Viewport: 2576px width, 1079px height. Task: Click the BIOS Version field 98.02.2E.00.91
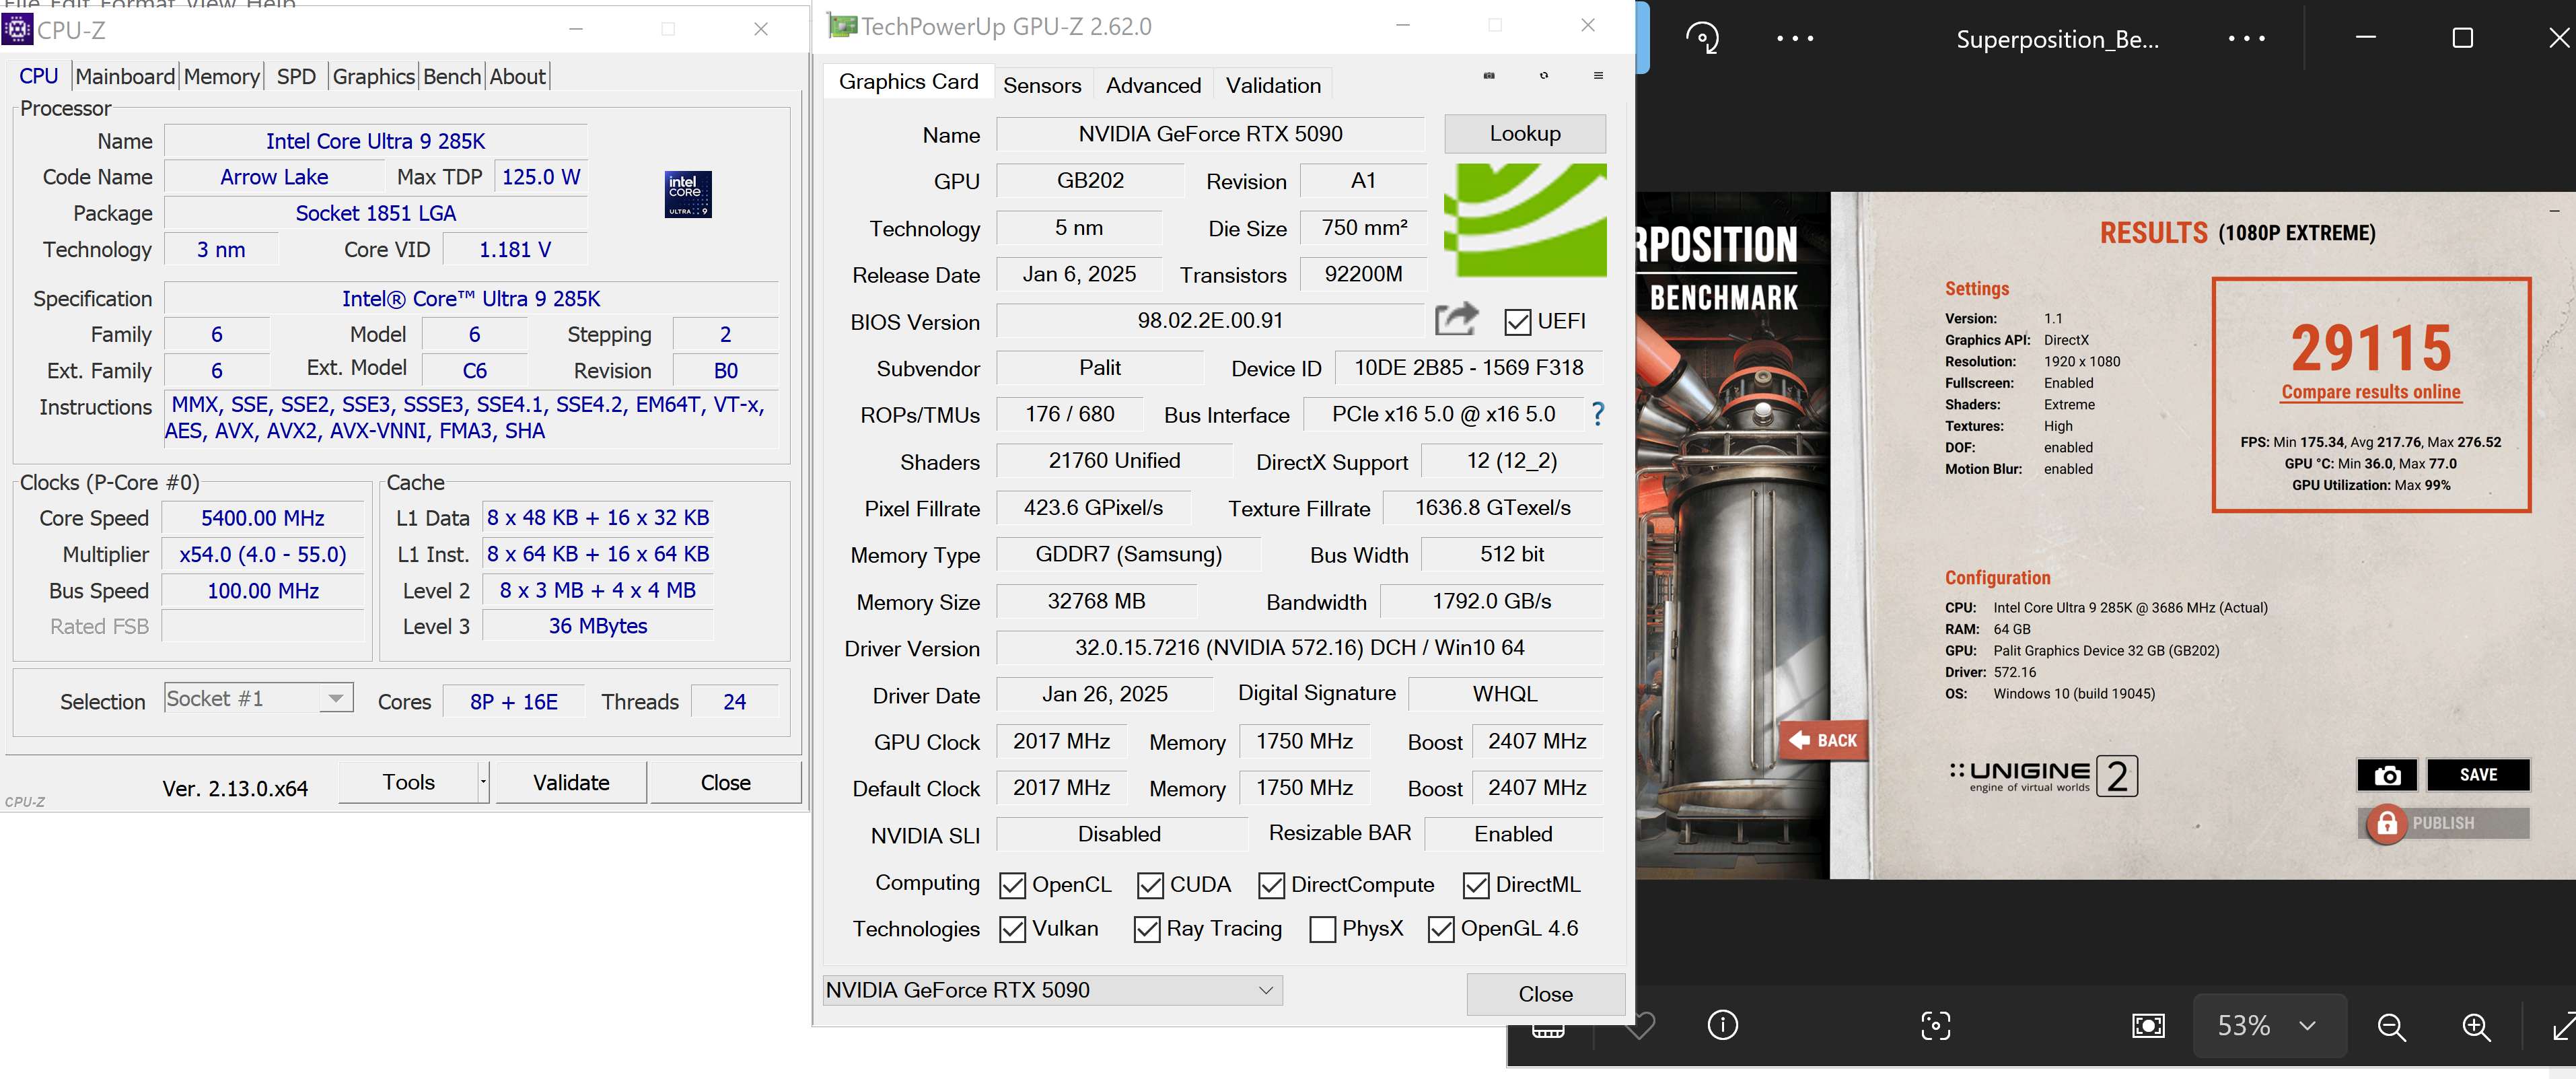pos(1210,321)
